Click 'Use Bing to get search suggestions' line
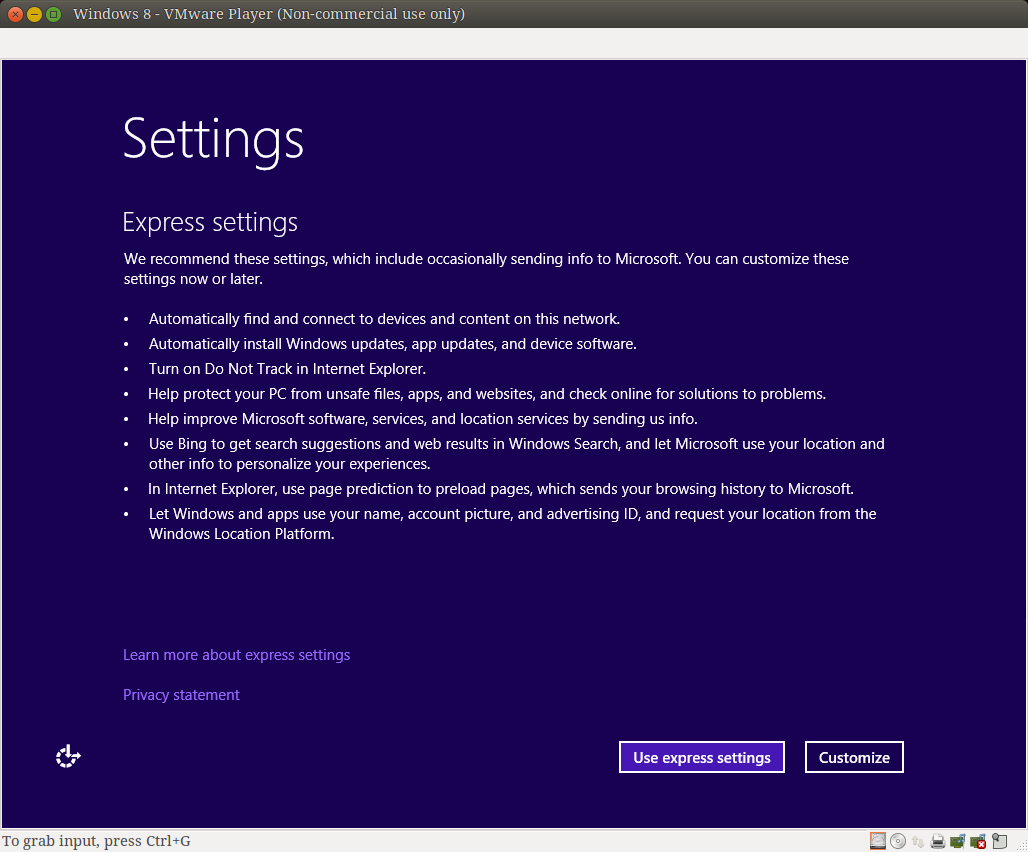 [517, 454]
